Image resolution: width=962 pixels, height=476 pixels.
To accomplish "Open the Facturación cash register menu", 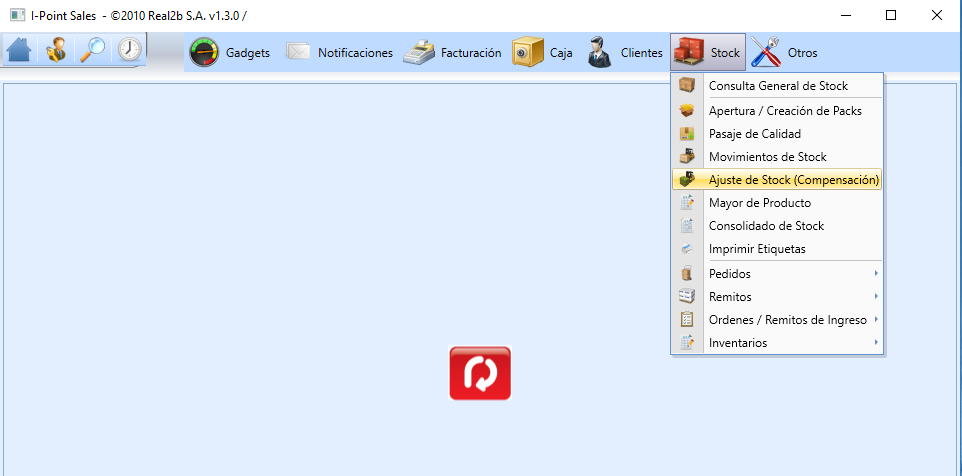I will (x=452, y=53).
